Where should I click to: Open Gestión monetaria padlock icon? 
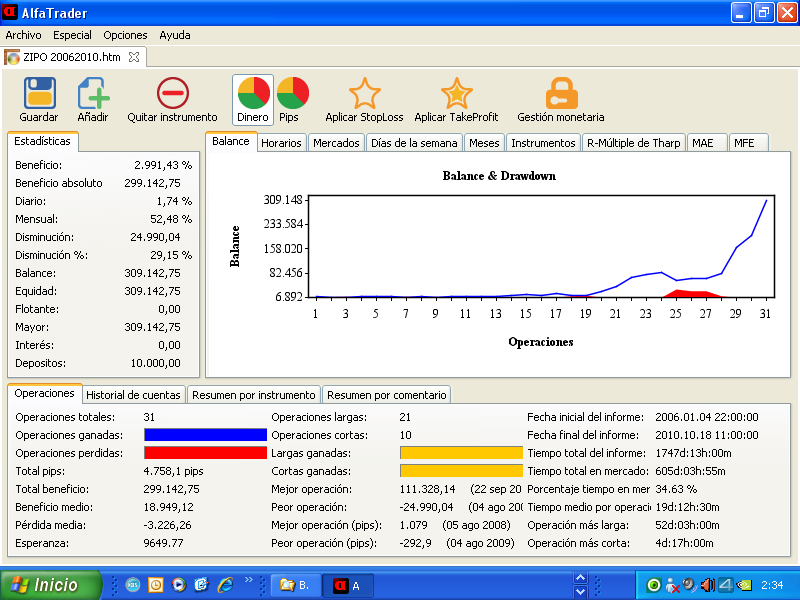(561, 94)
